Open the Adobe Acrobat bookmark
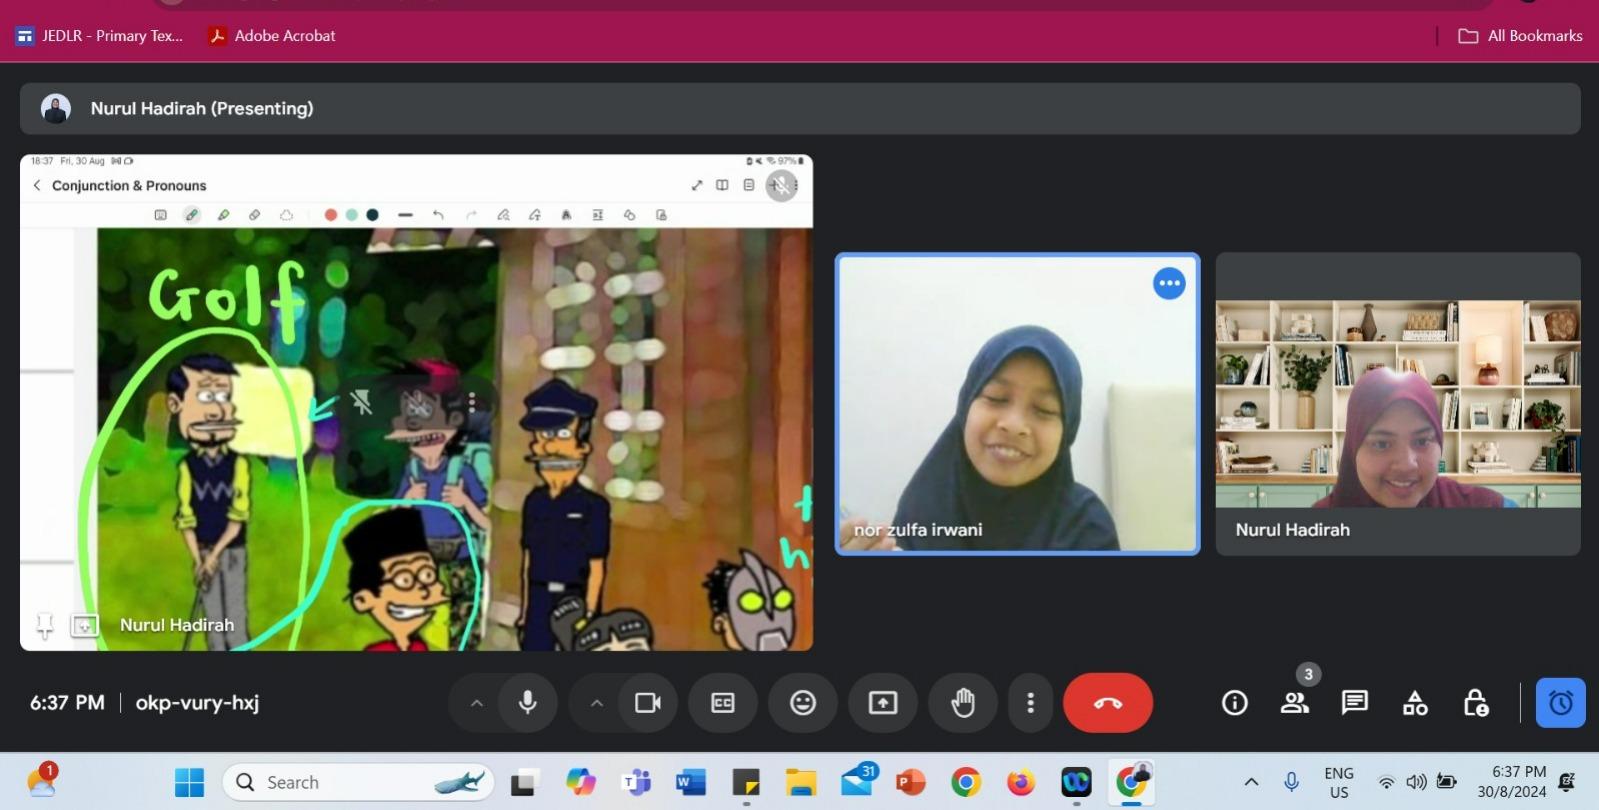This screenshot has width=1599, height=810. 272,36
